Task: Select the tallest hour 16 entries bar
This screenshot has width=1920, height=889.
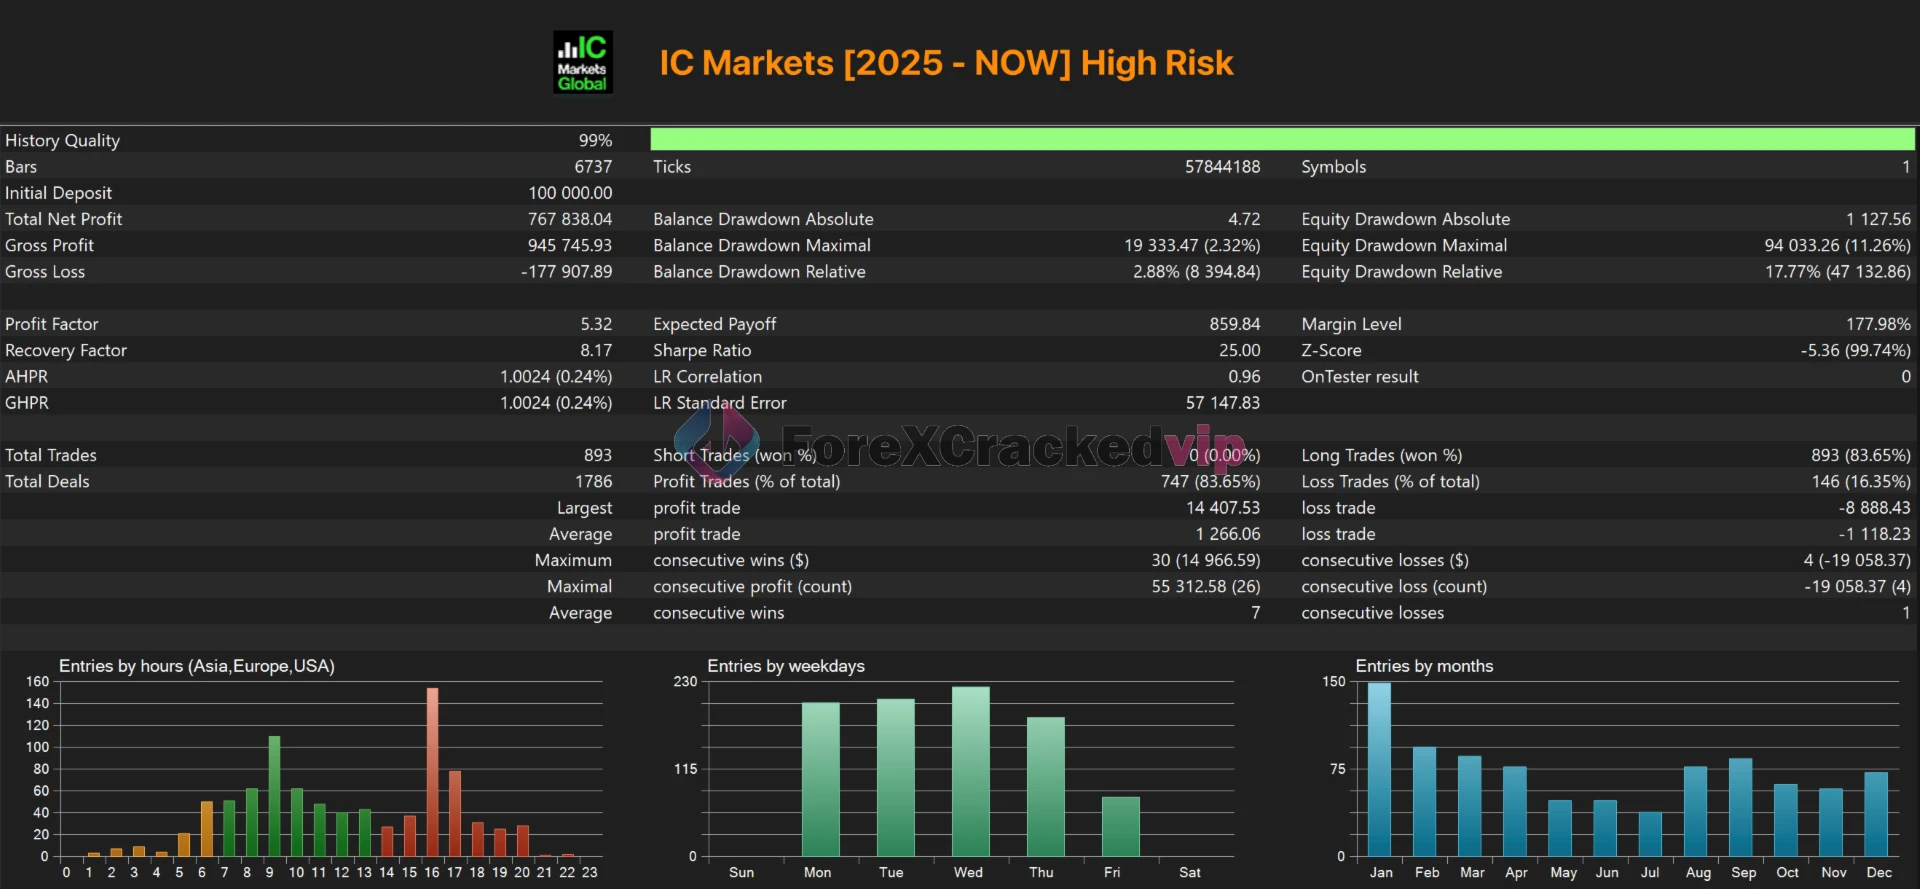Action: point(432,770)
